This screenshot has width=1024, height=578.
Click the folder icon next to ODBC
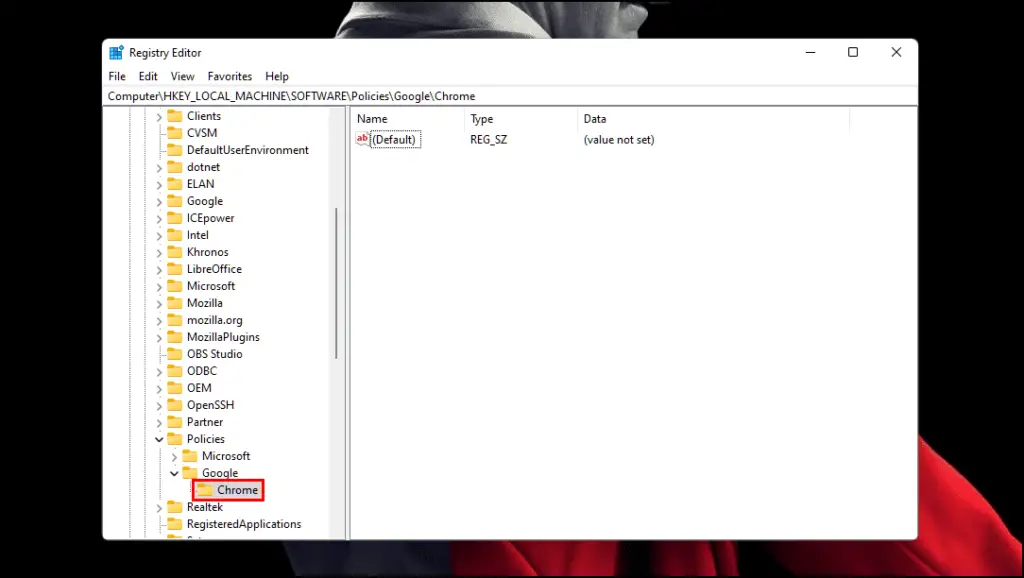(174, 371)
